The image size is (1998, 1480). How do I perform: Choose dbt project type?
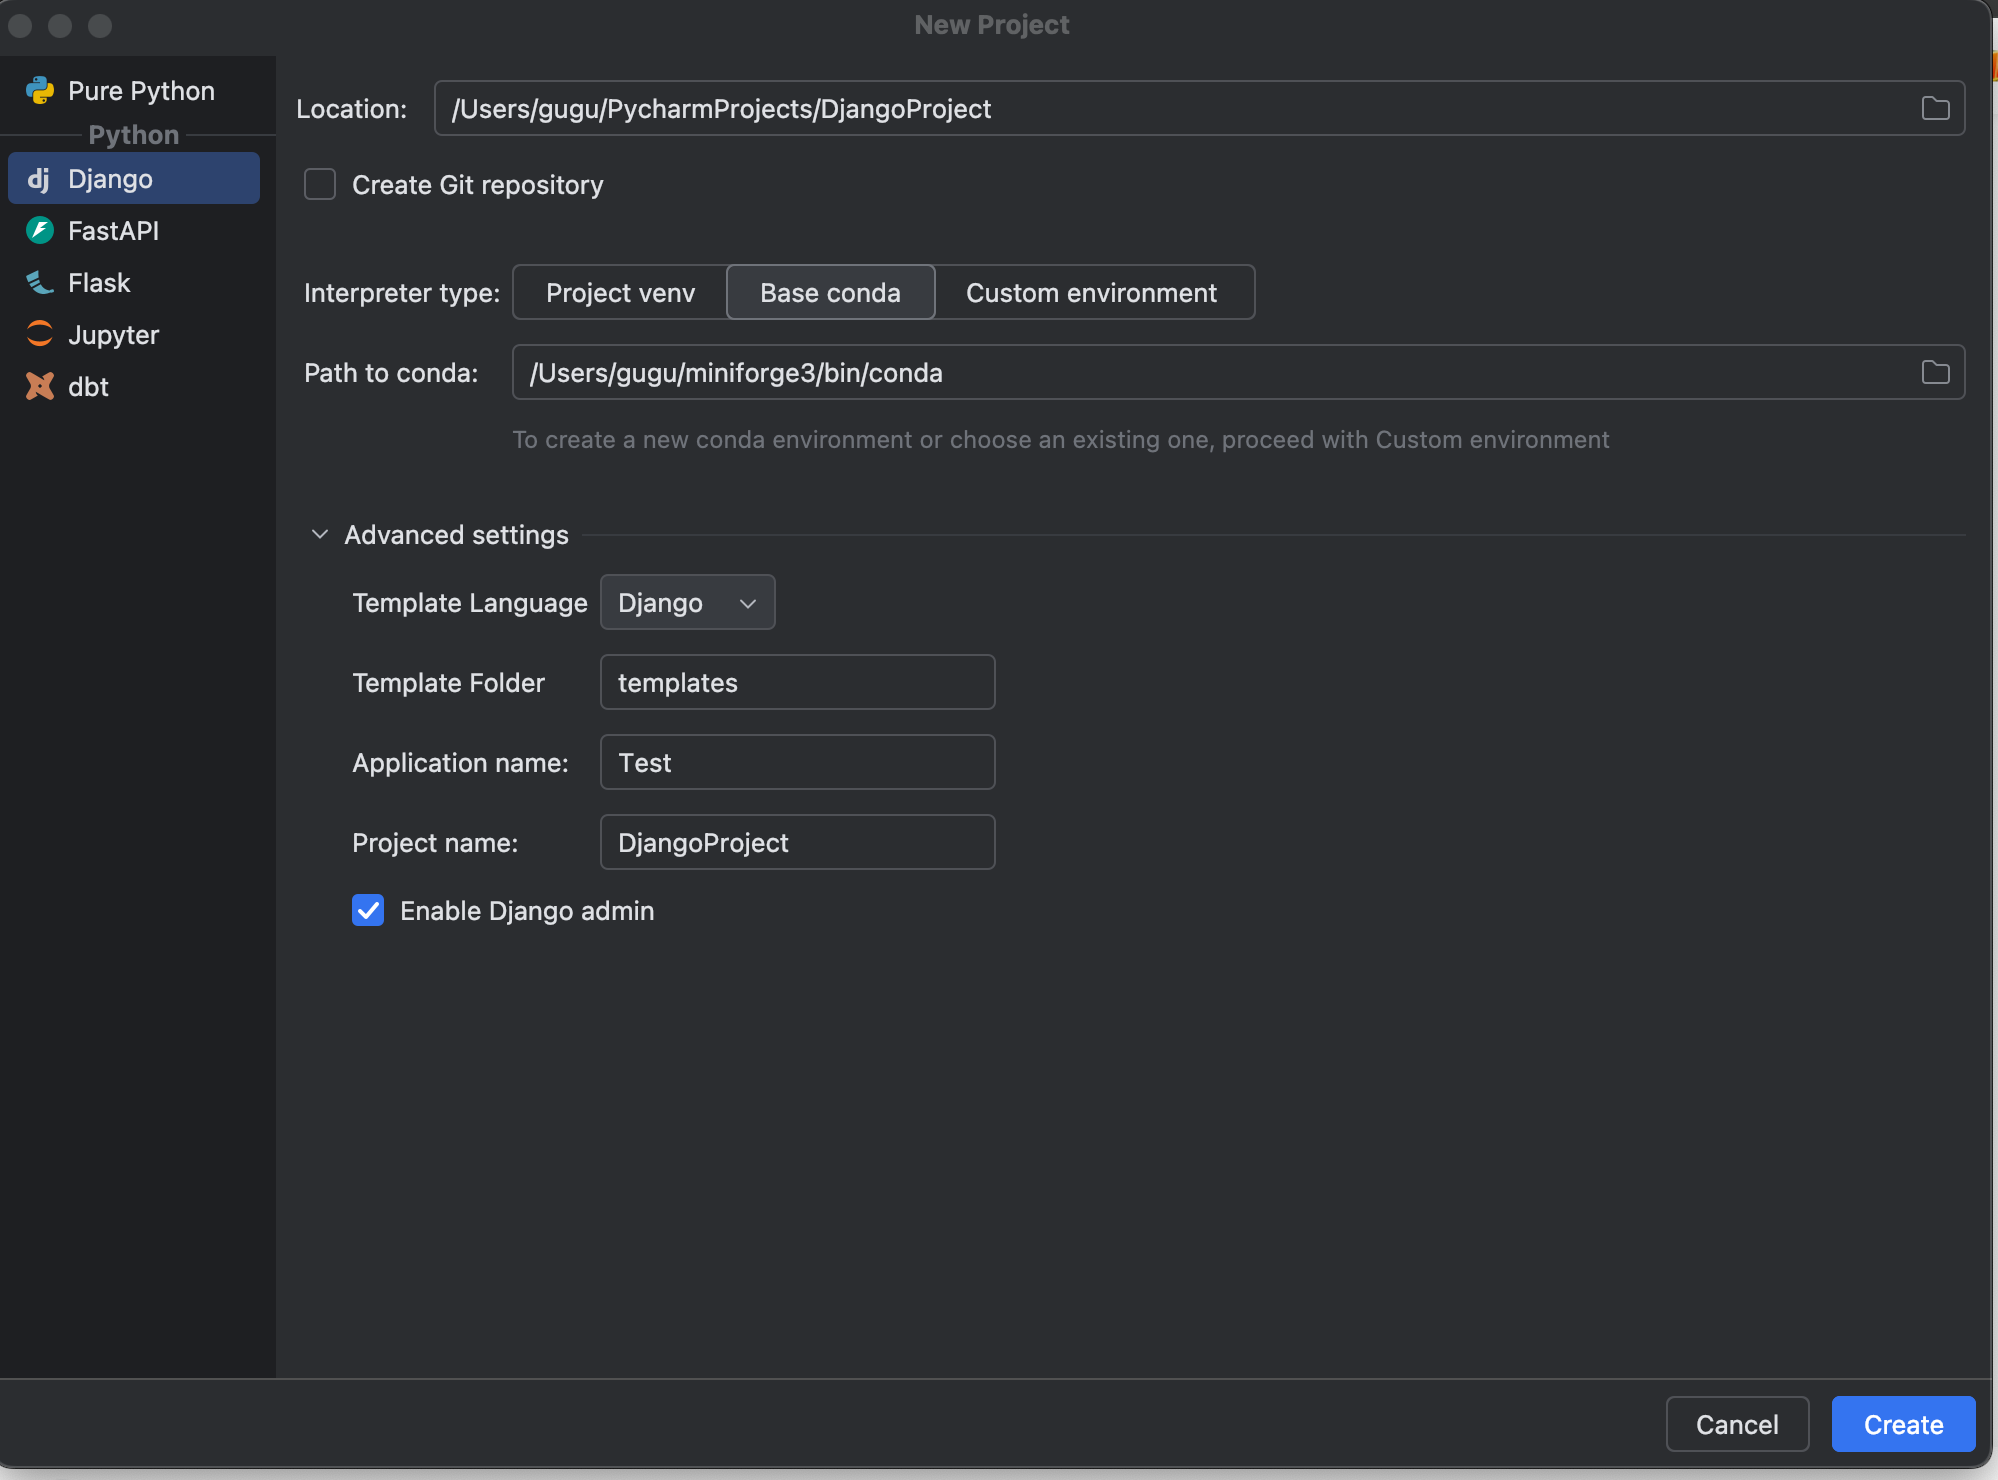click(134, 387)
